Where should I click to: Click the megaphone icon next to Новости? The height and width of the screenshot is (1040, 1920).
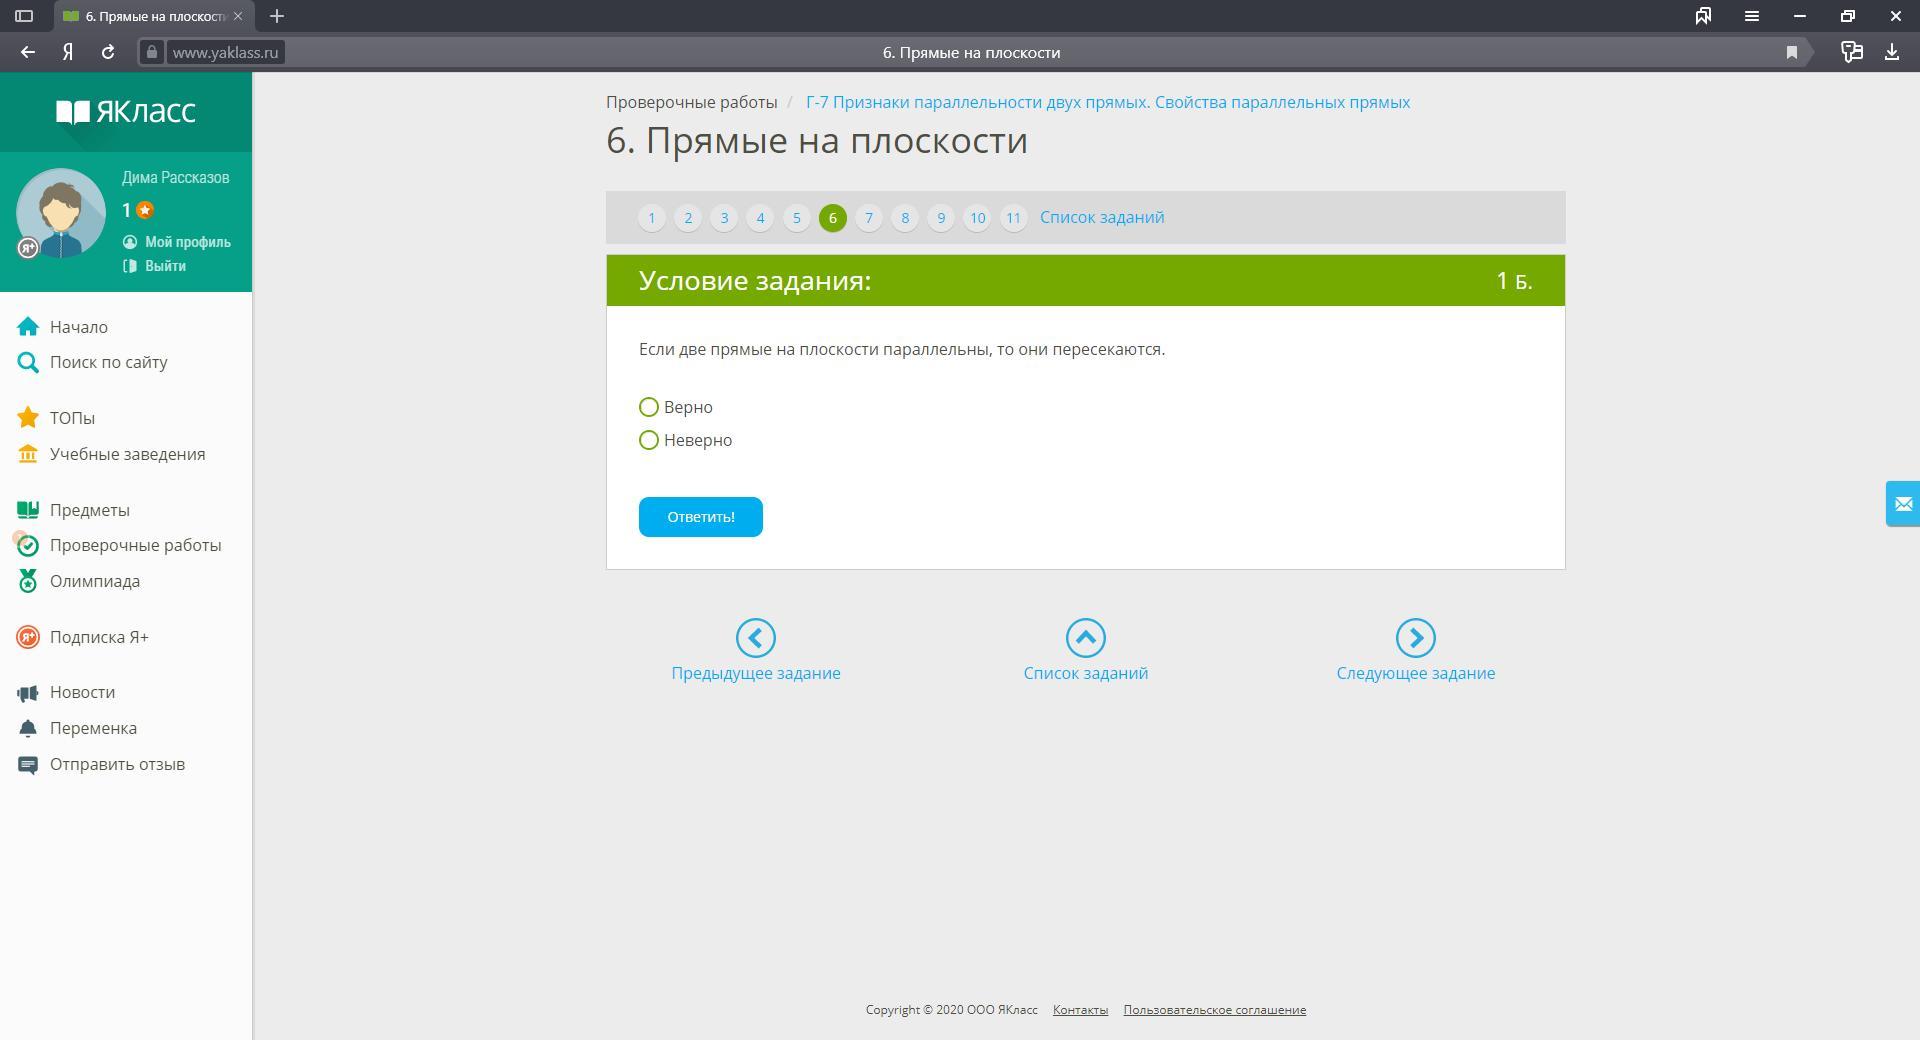[x=28, y=693]
